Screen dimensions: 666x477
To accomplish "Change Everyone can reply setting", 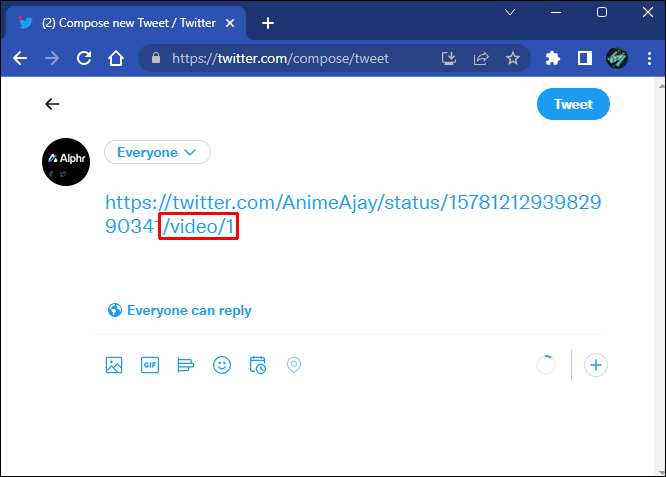I will [x=180, y=310].
